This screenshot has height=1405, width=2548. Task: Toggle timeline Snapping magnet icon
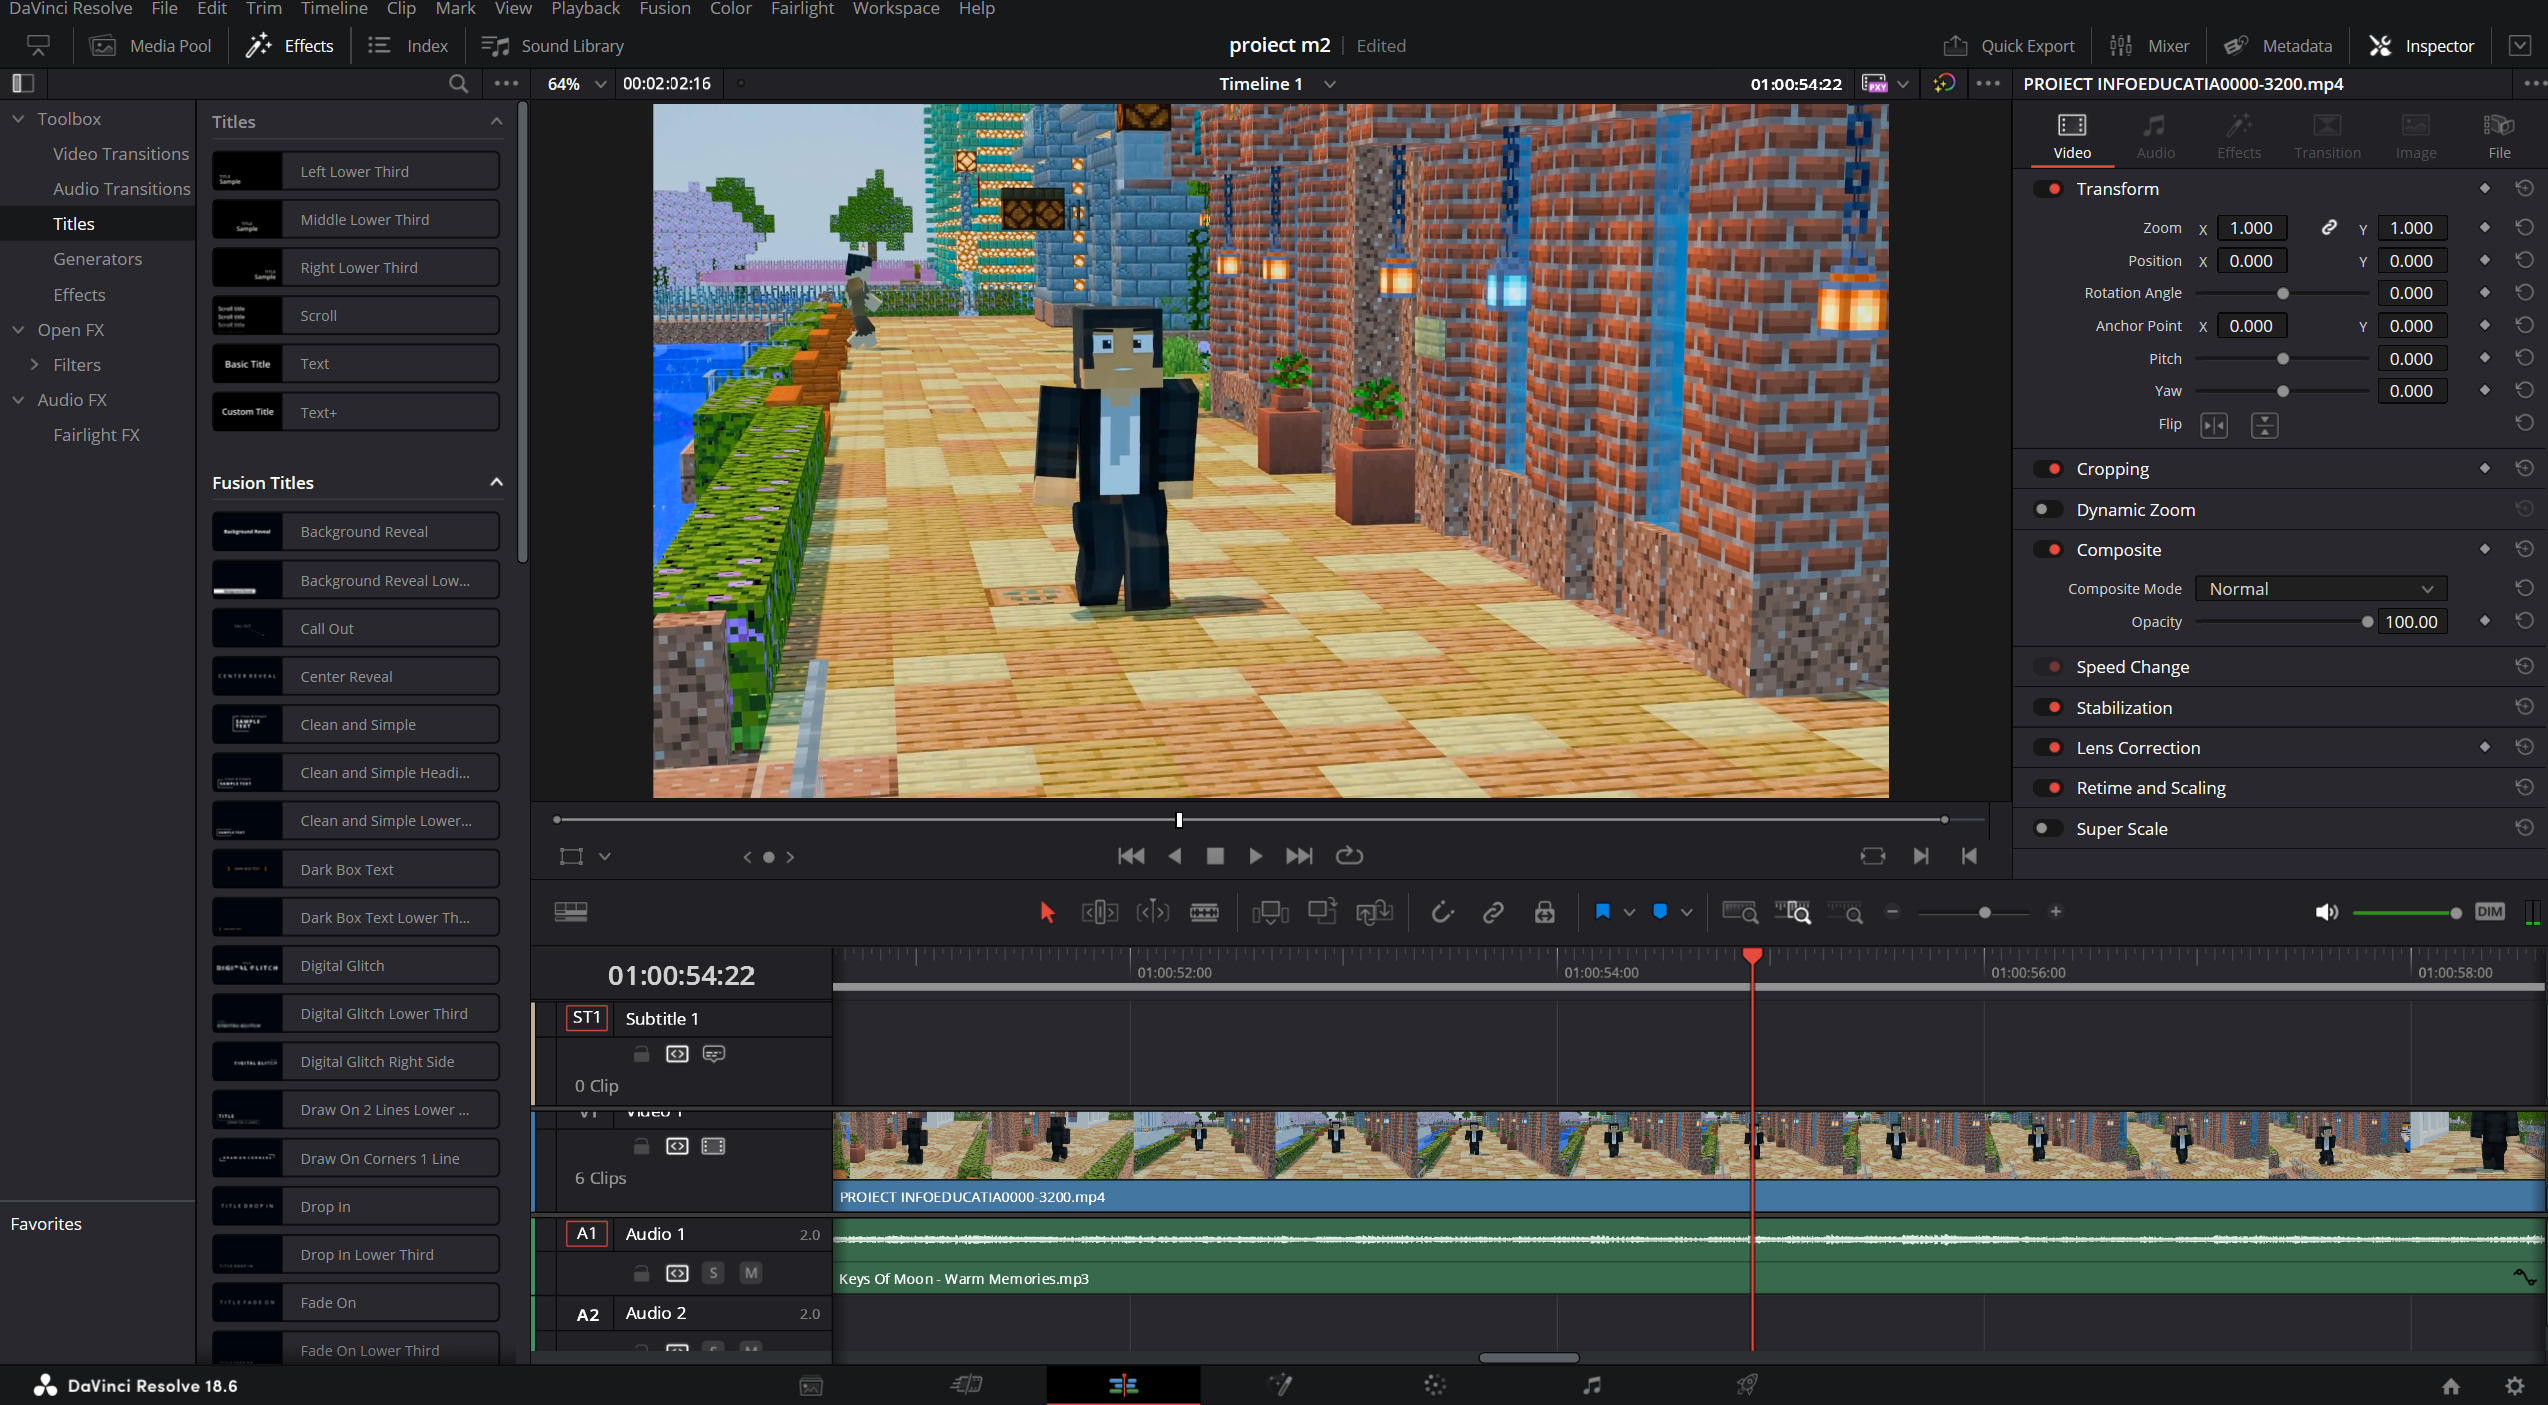point(1441,912)
